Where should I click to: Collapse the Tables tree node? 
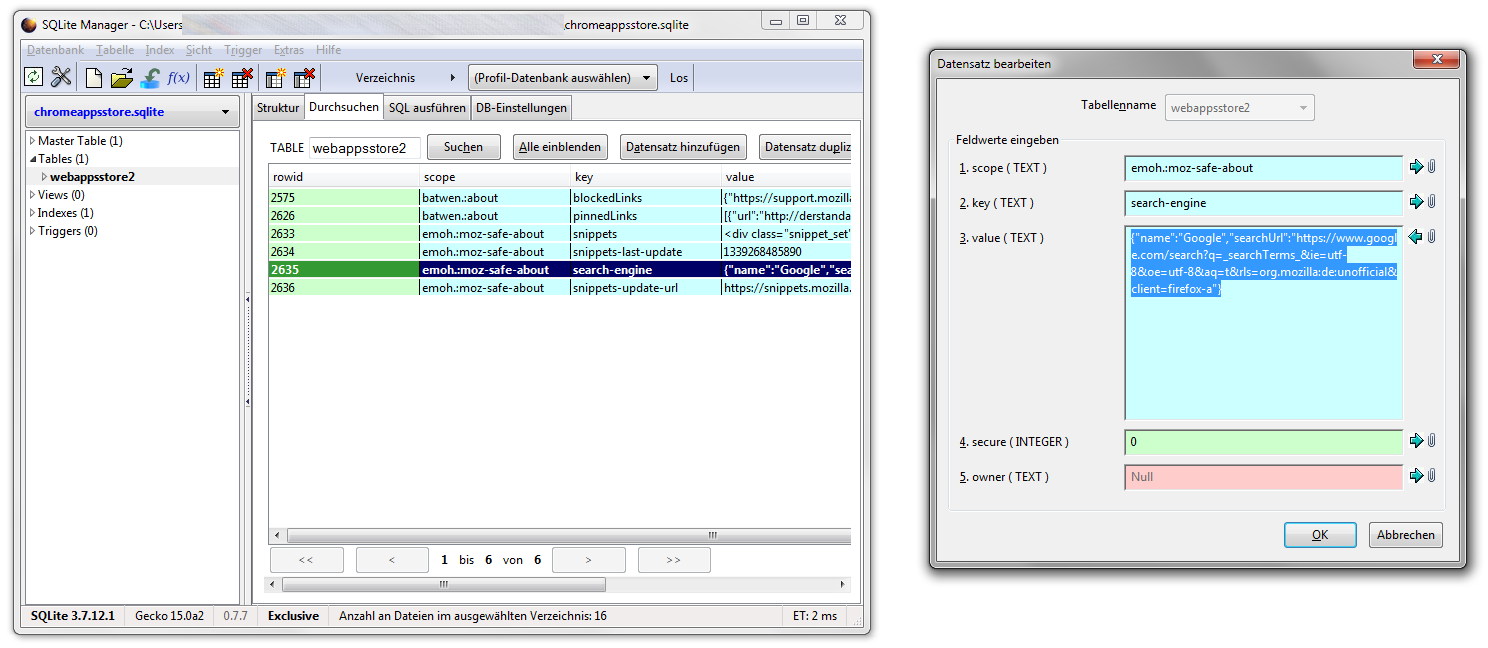pos(32,159)
